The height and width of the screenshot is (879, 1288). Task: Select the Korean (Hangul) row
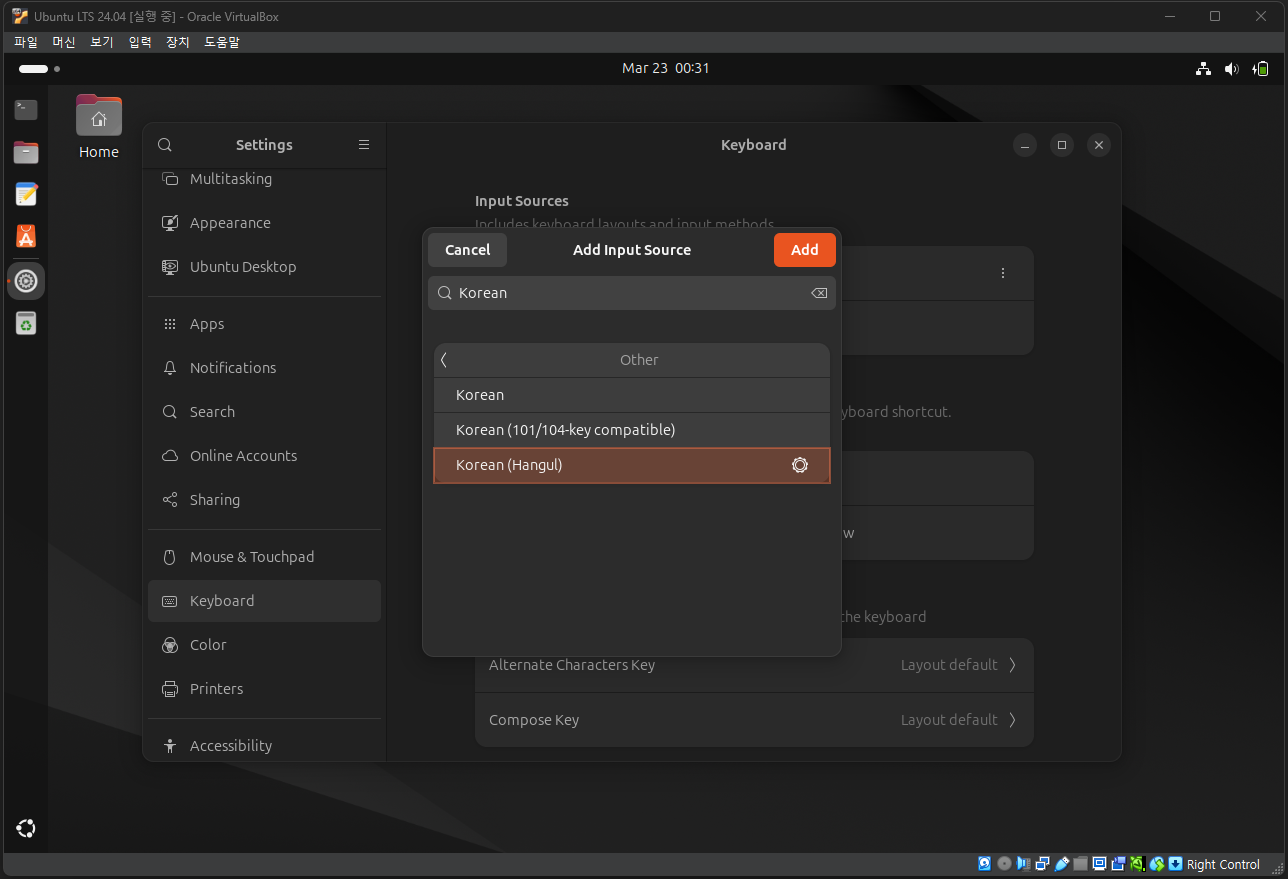click(632, 465)
